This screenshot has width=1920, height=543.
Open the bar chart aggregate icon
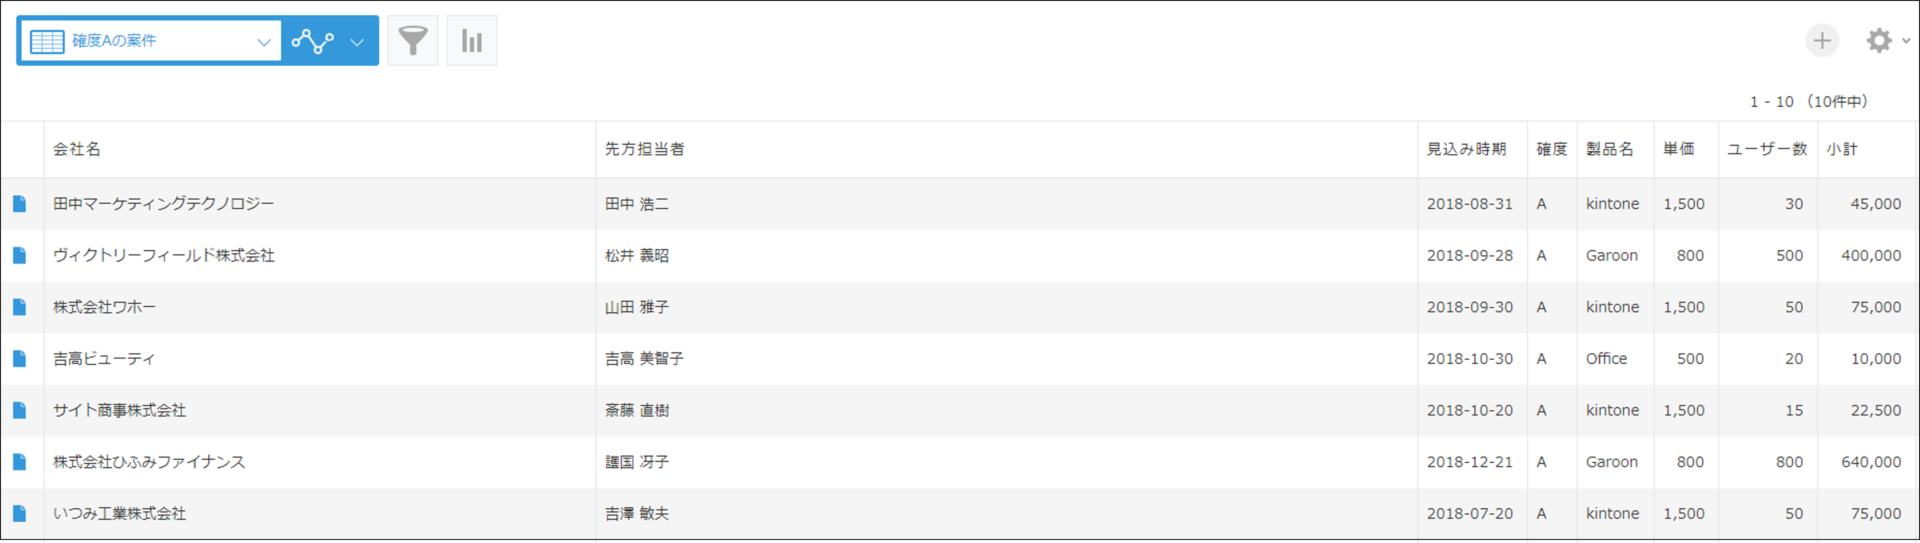tap(472, 41)
